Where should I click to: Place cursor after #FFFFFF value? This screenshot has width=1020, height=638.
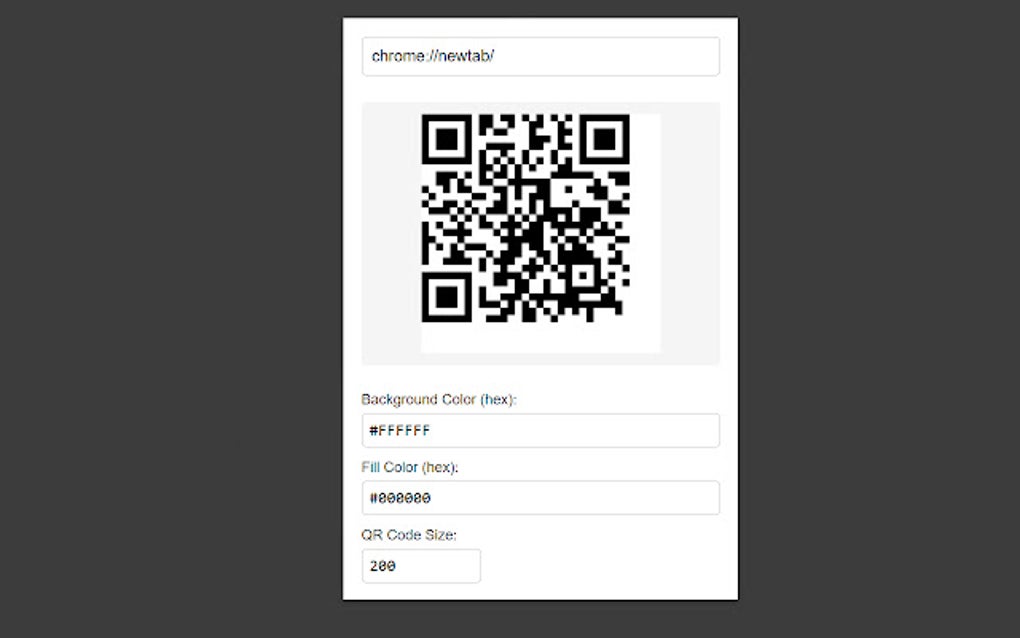tap(431, 431)
